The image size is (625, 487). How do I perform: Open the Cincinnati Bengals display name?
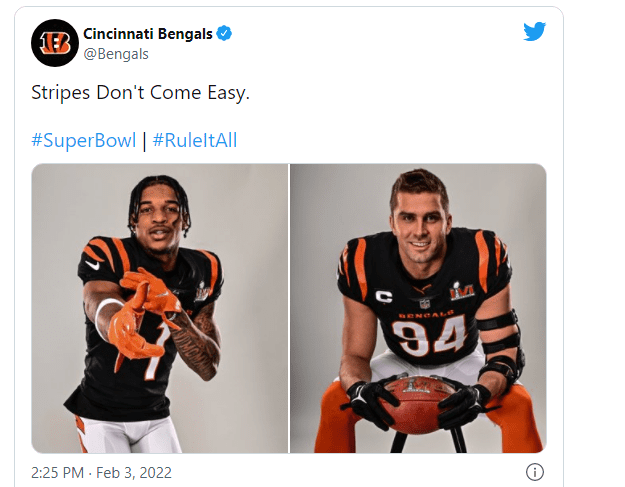pyautogui.click(x=148, y=34)
